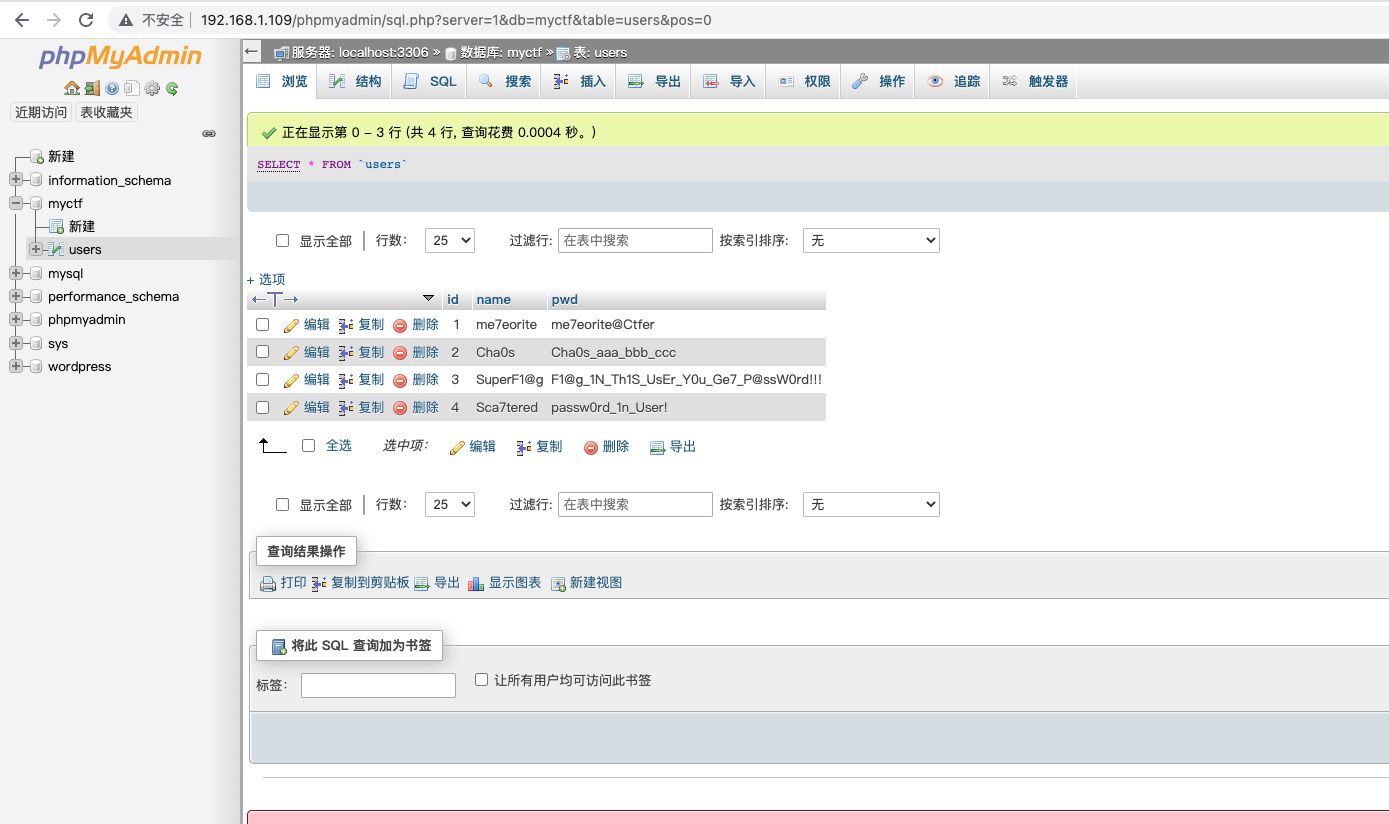Click the + 选项 options link
1389x824 pixels.
pyautogui.click(x=266, y=279)
